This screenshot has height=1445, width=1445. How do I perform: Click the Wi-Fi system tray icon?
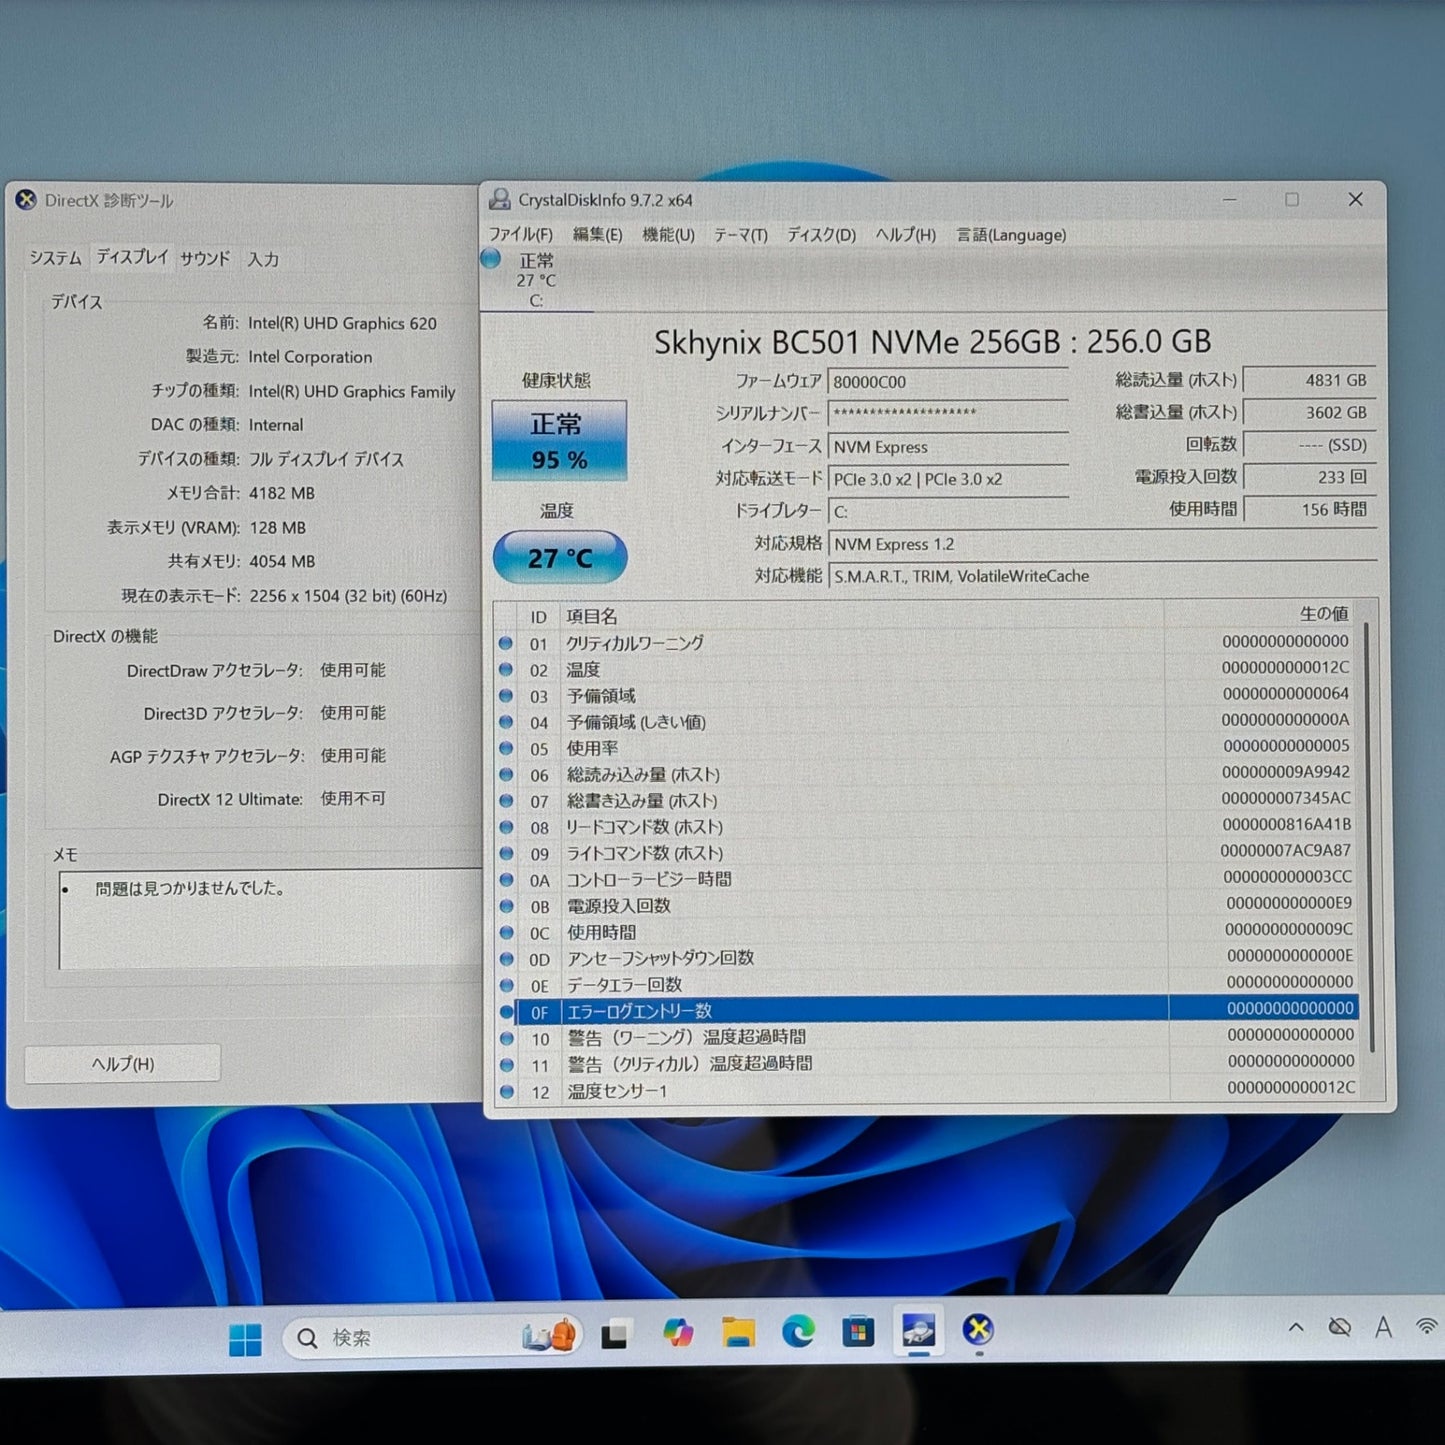pos(1427,1326)
